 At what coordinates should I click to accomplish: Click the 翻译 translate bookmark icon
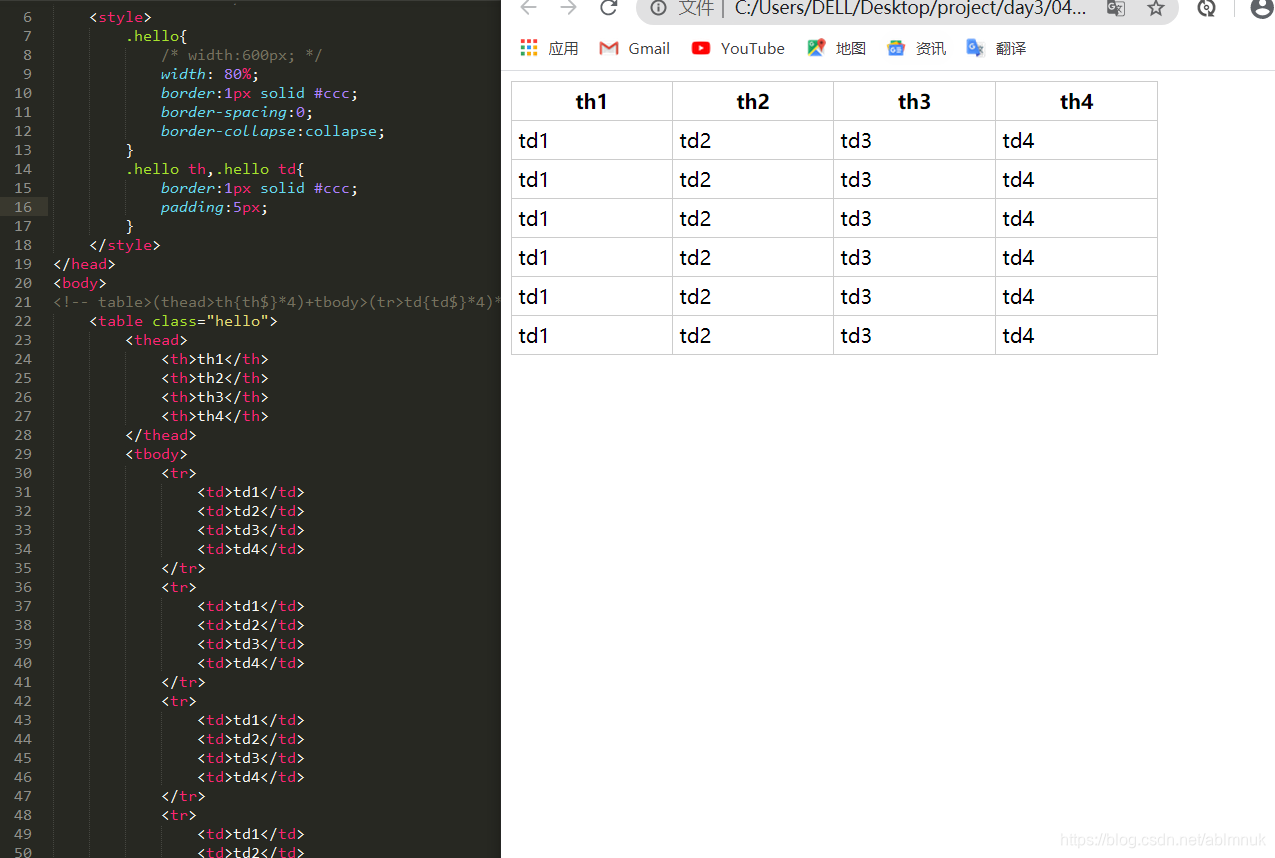point(975,48)
